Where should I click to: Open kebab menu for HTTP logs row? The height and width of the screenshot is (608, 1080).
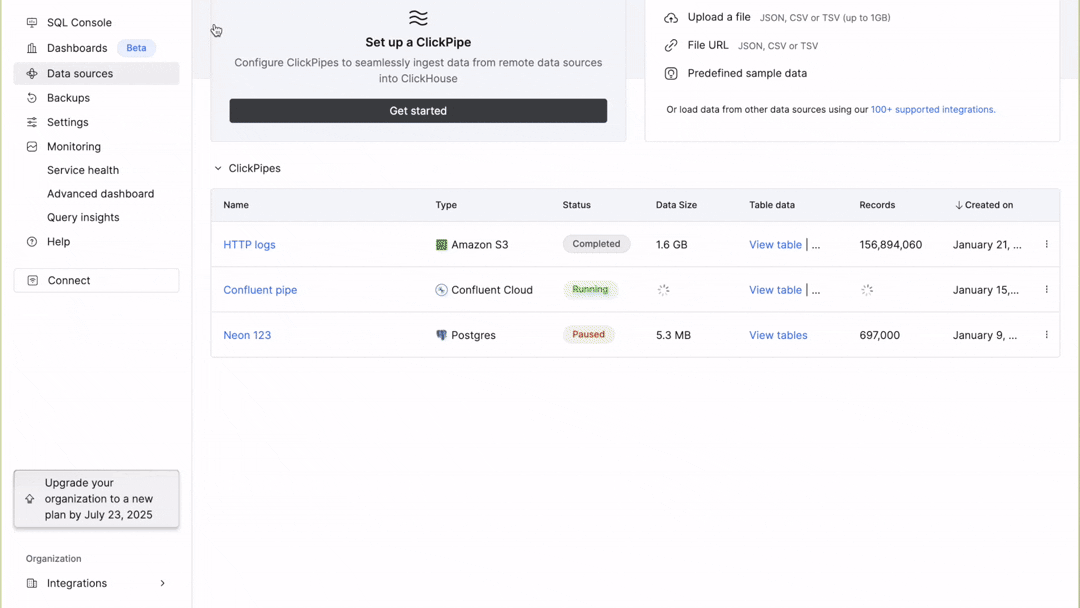tap(1046, 244)
